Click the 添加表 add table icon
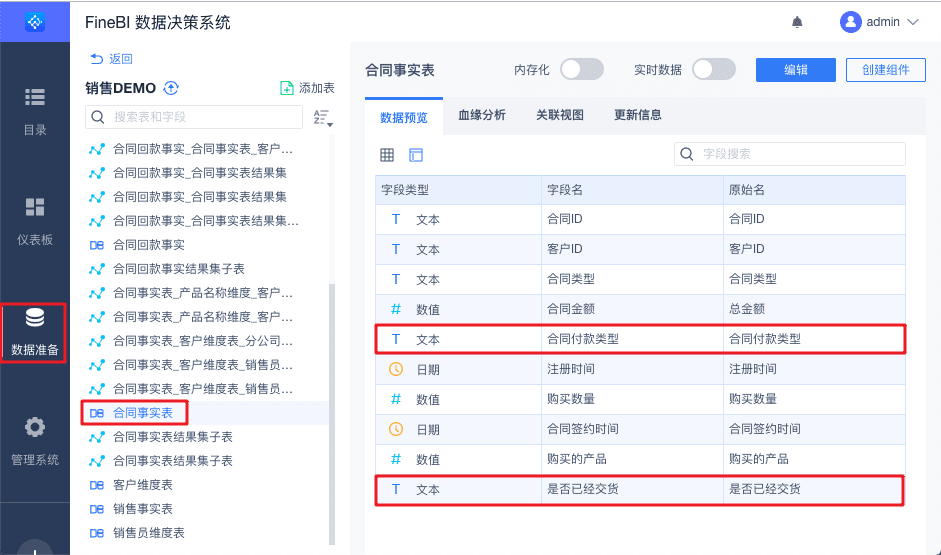941x555 pixels. coord(287,88)
